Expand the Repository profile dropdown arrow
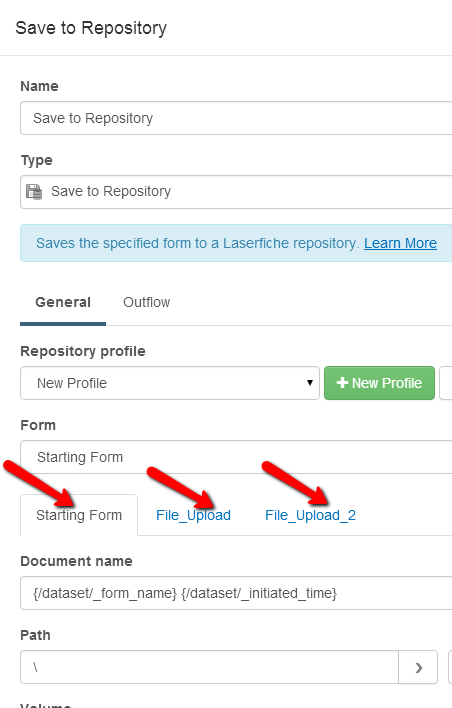 point(310,383)
